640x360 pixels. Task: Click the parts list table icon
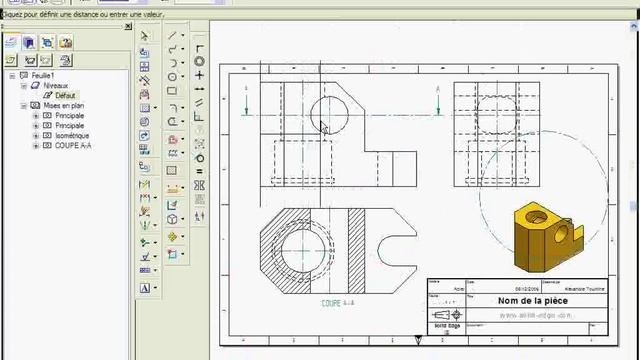(x=144, y=149)
